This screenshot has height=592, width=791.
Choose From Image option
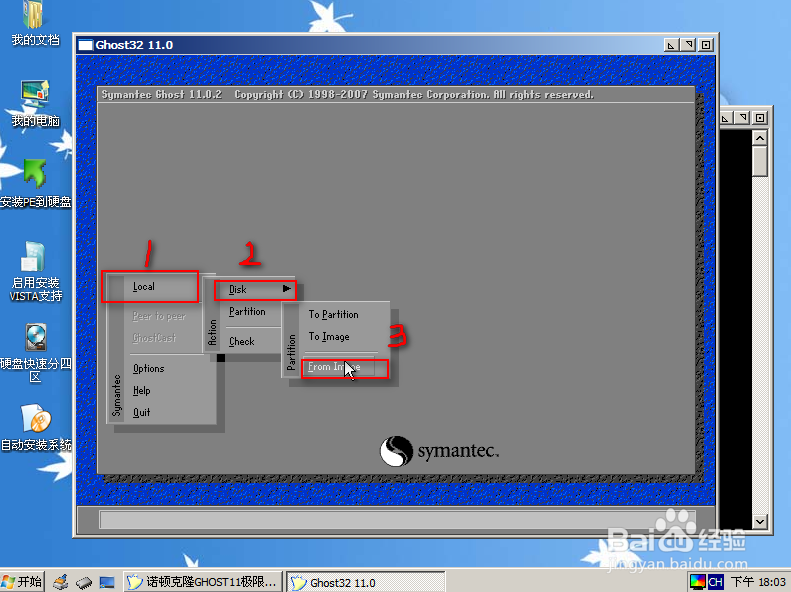[x=338, y=368]
